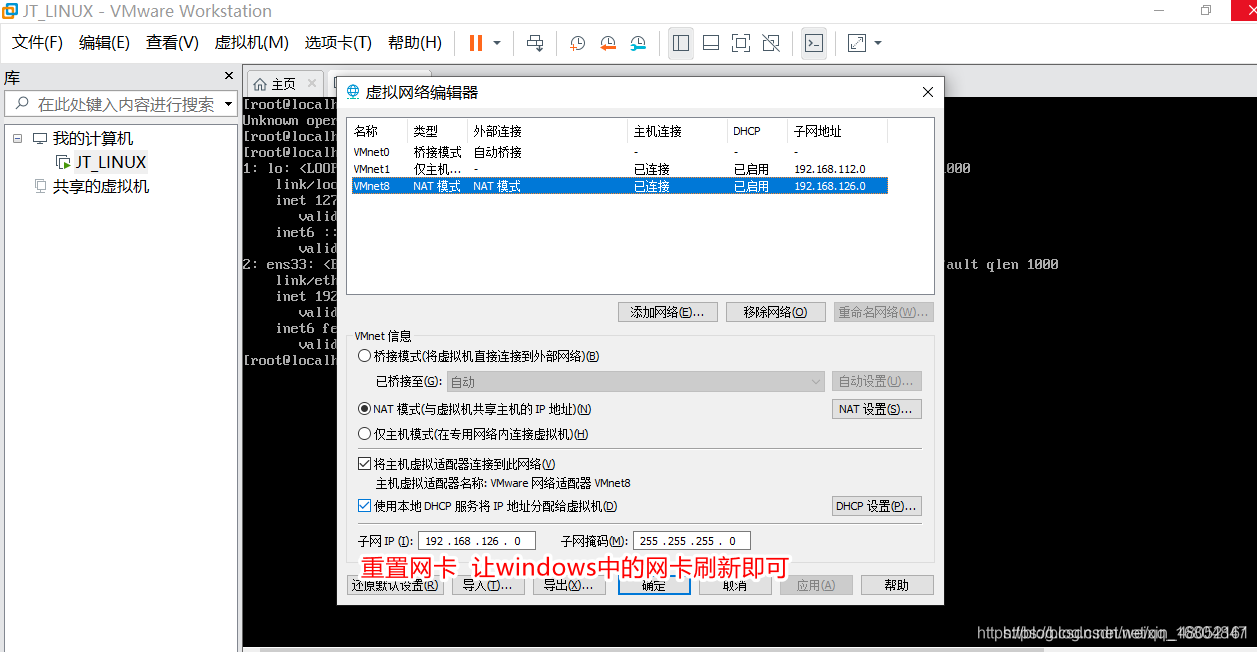The image size is (1257, 652).
Task: Click the revert to snapshot icon
Action: tap(608, 43)
